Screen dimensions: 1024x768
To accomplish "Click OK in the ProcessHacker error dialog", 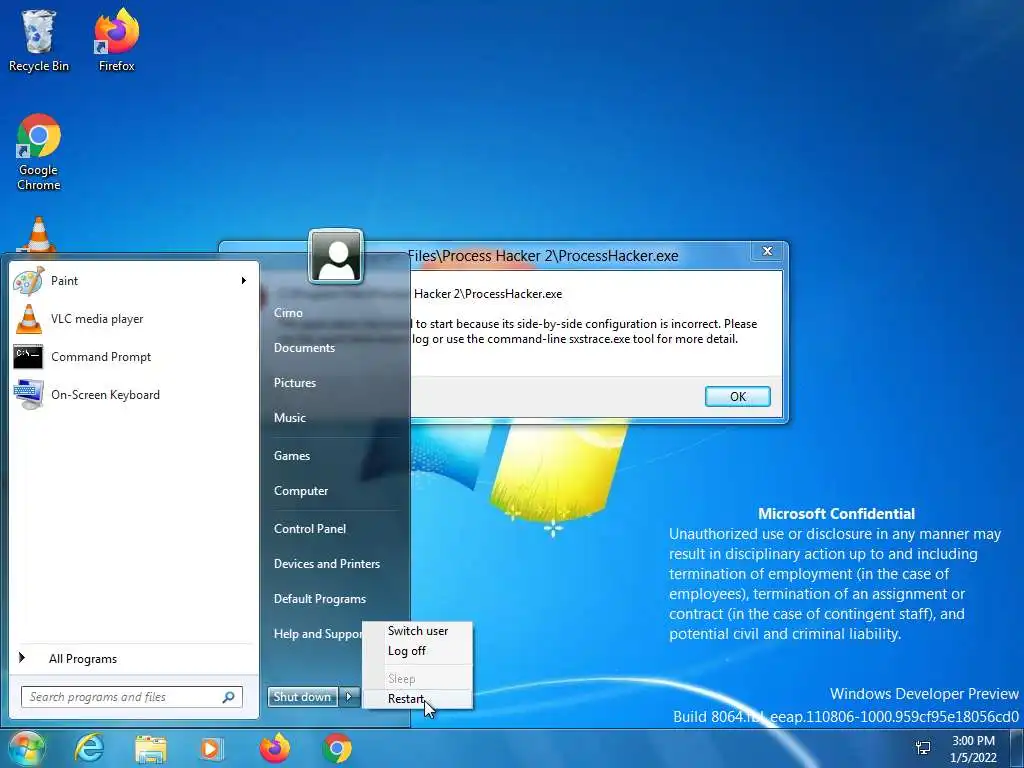I will (737, 396).
